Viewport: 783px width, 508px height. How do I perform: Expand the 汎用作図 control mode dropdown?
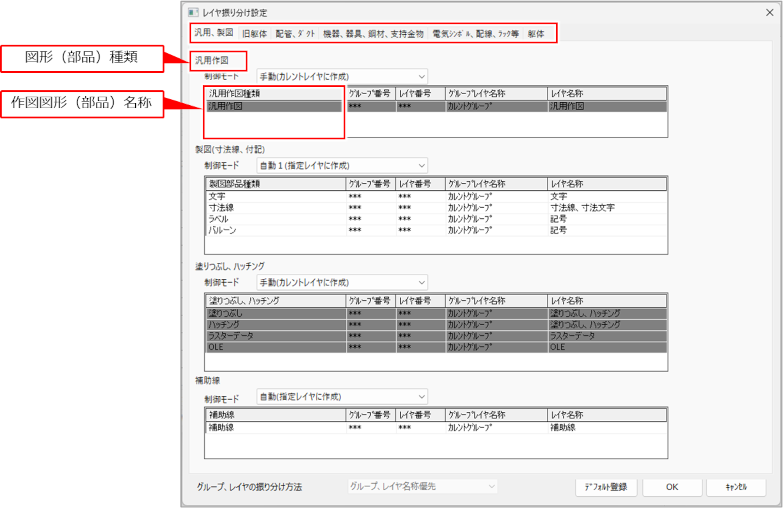click(341, 76)
